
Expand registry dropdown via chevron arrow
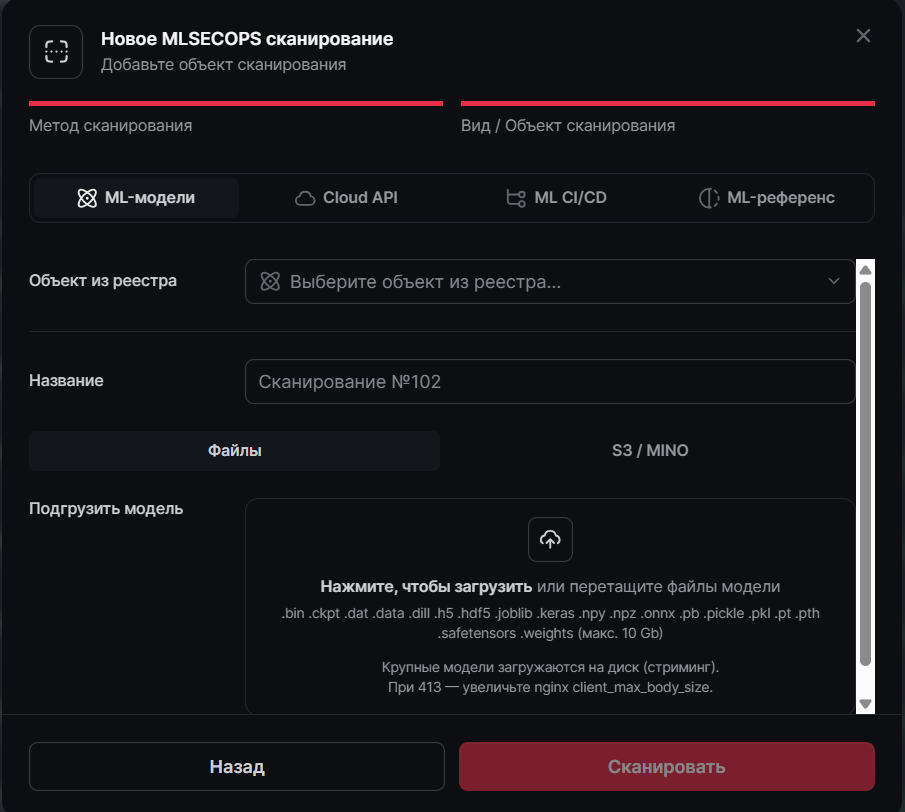coord(833,282)
